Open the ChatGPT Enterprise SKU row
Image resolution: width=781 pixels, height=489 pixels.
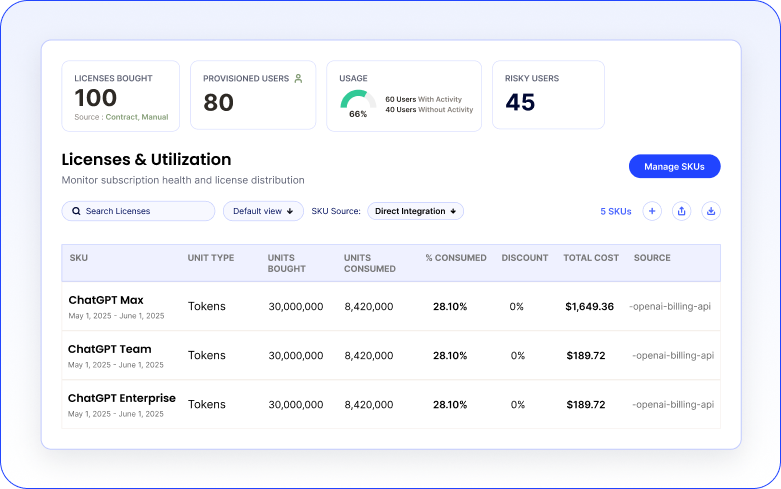391,404
